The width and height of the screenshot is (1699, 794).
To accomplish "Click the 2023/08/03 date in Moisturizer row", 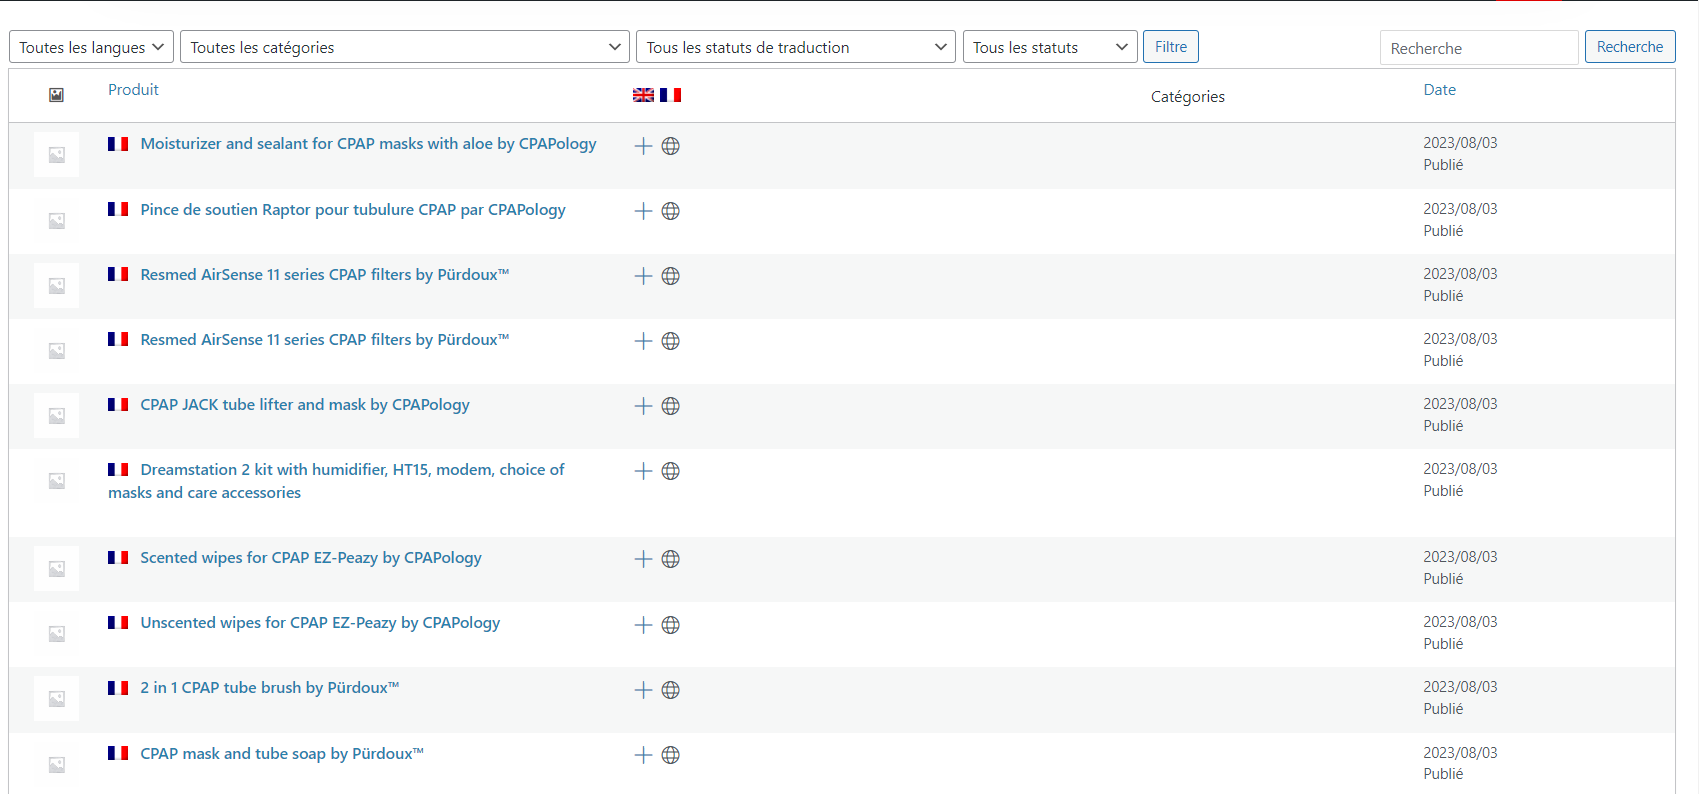I will point(1460,143).
